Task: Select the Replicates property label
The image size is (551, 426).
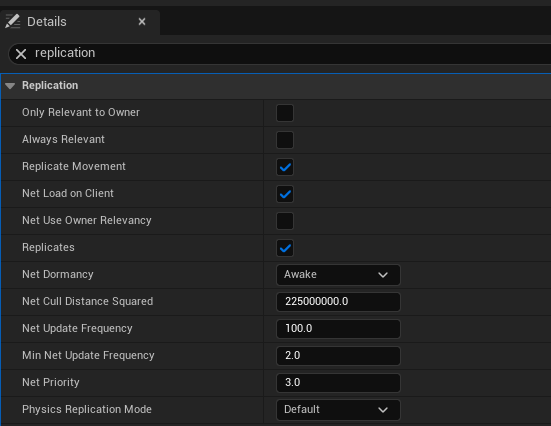Action: 48,247
